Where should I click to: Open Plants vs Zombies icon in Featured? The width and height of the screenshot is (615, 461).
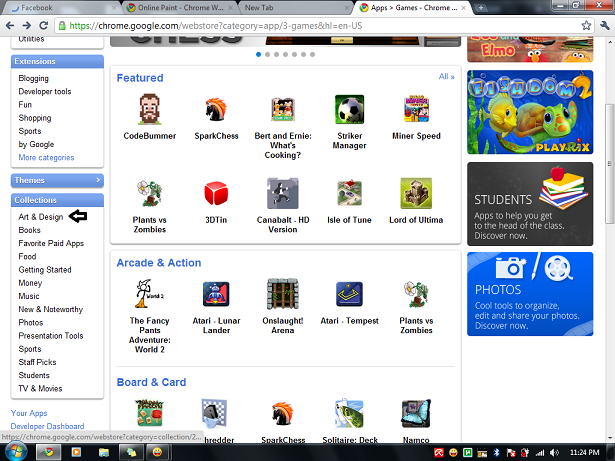pyautogui.click(x=149, y=193)
